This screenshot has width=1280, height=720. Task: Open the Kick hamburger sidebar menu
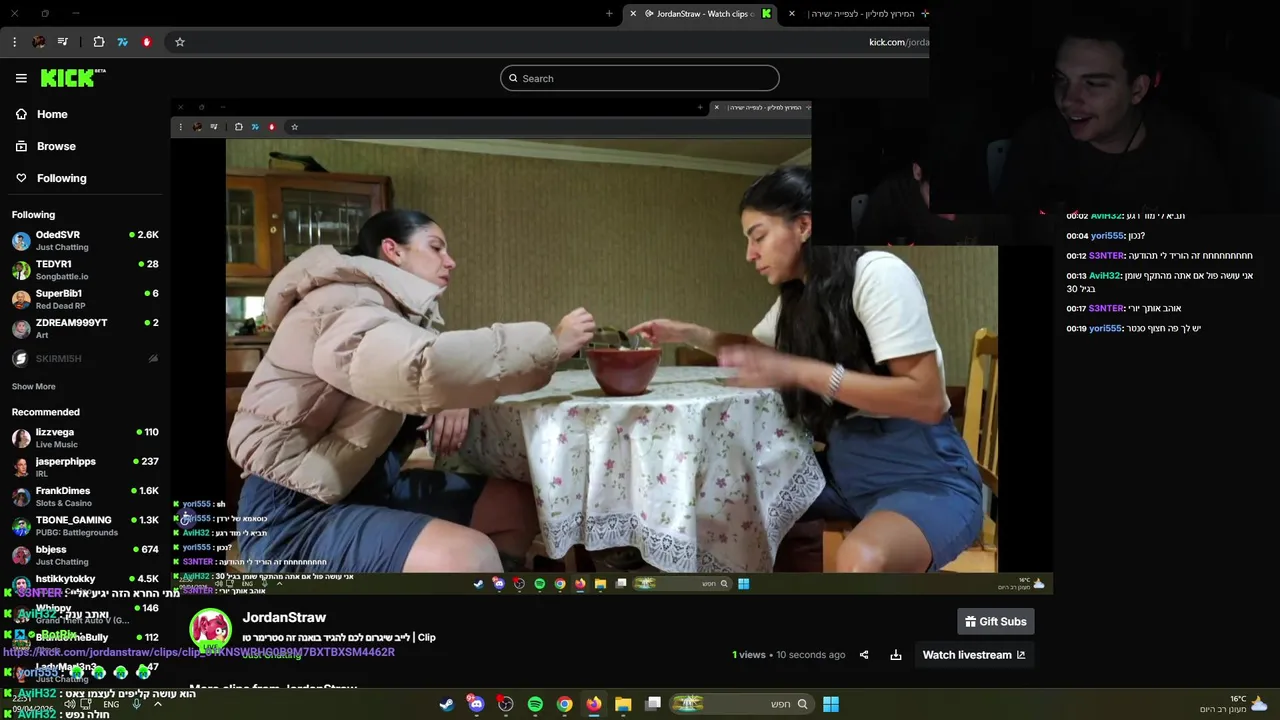(x=21, y=78)
